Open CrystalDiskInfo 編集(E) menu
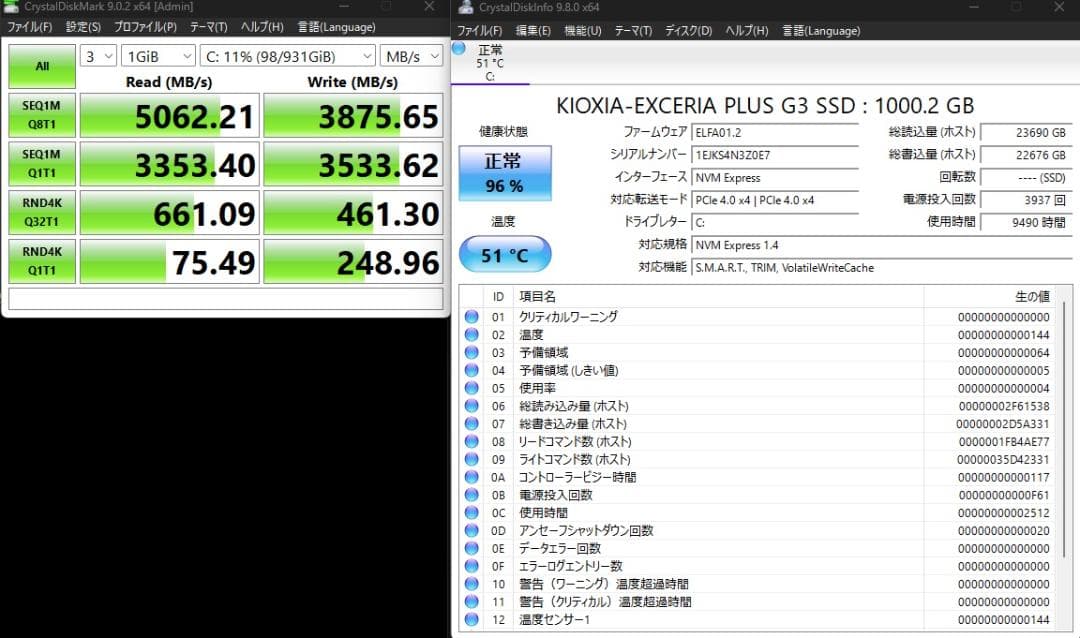Viewport: 1080px width, 638px height. (x=533, y=31)
